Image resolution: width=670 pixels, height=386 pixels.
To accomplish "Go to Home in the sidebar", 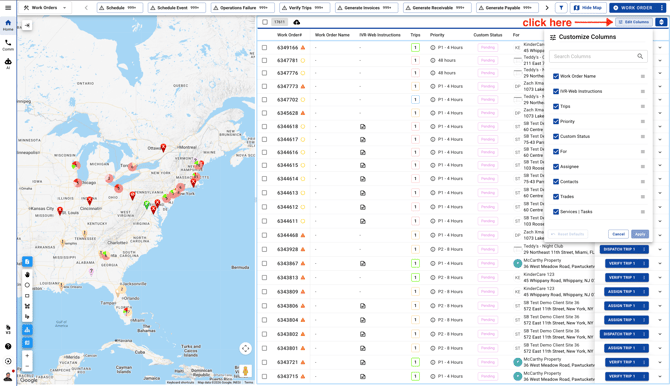I will pyautogui.click(x=8, y=25).
